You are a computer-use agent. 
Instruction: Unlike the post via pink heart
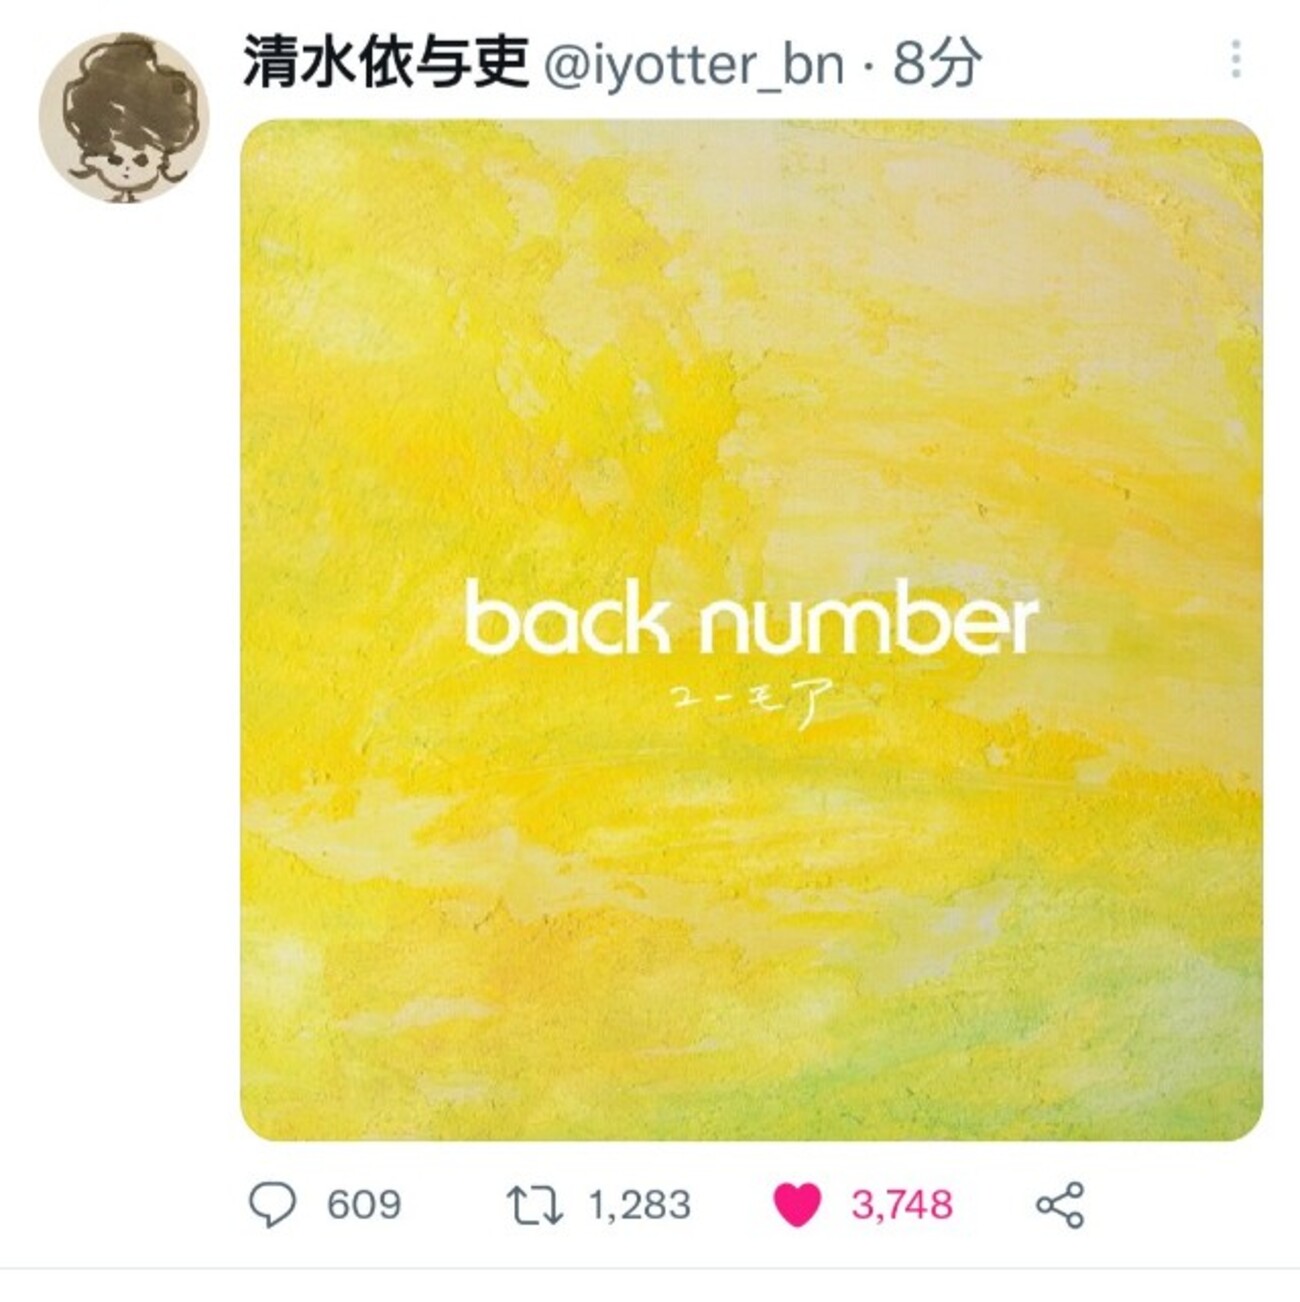click(x=797, y=1205)
